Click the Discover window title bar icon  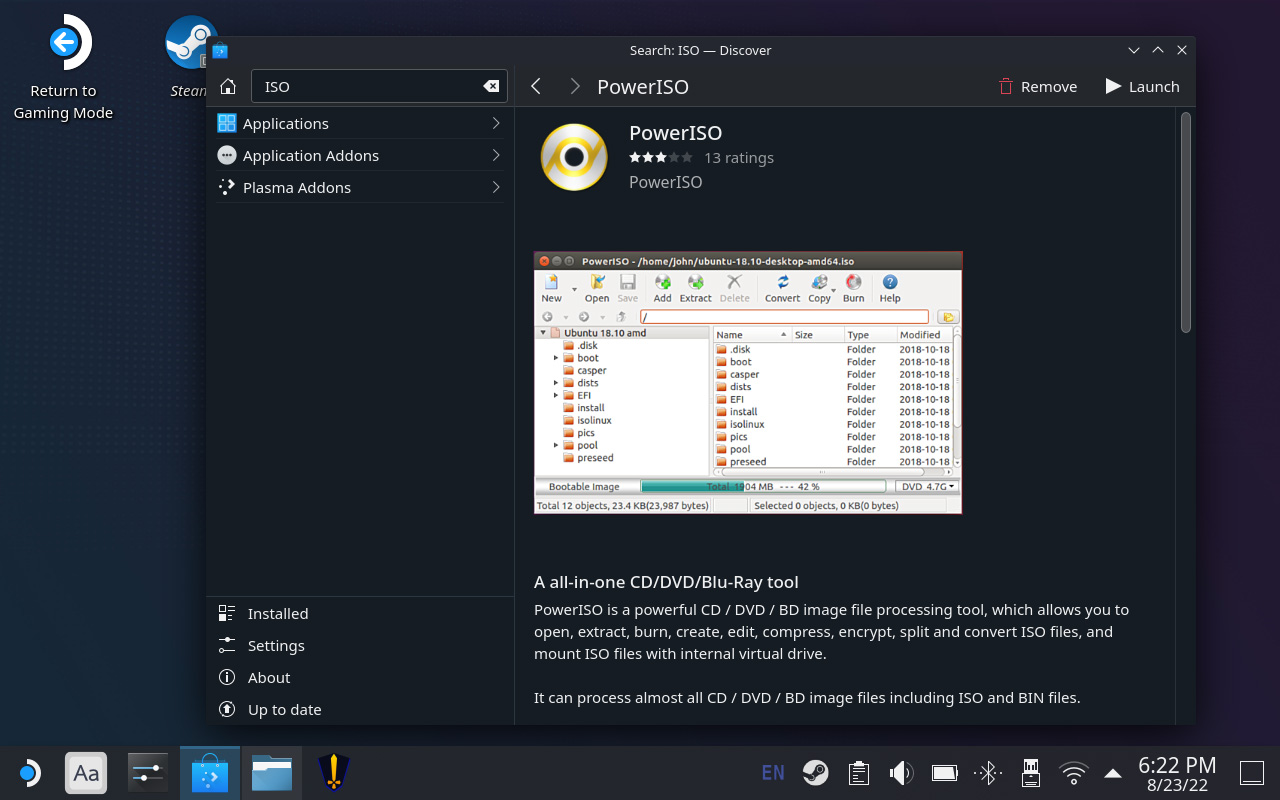(x=220, y=50)
